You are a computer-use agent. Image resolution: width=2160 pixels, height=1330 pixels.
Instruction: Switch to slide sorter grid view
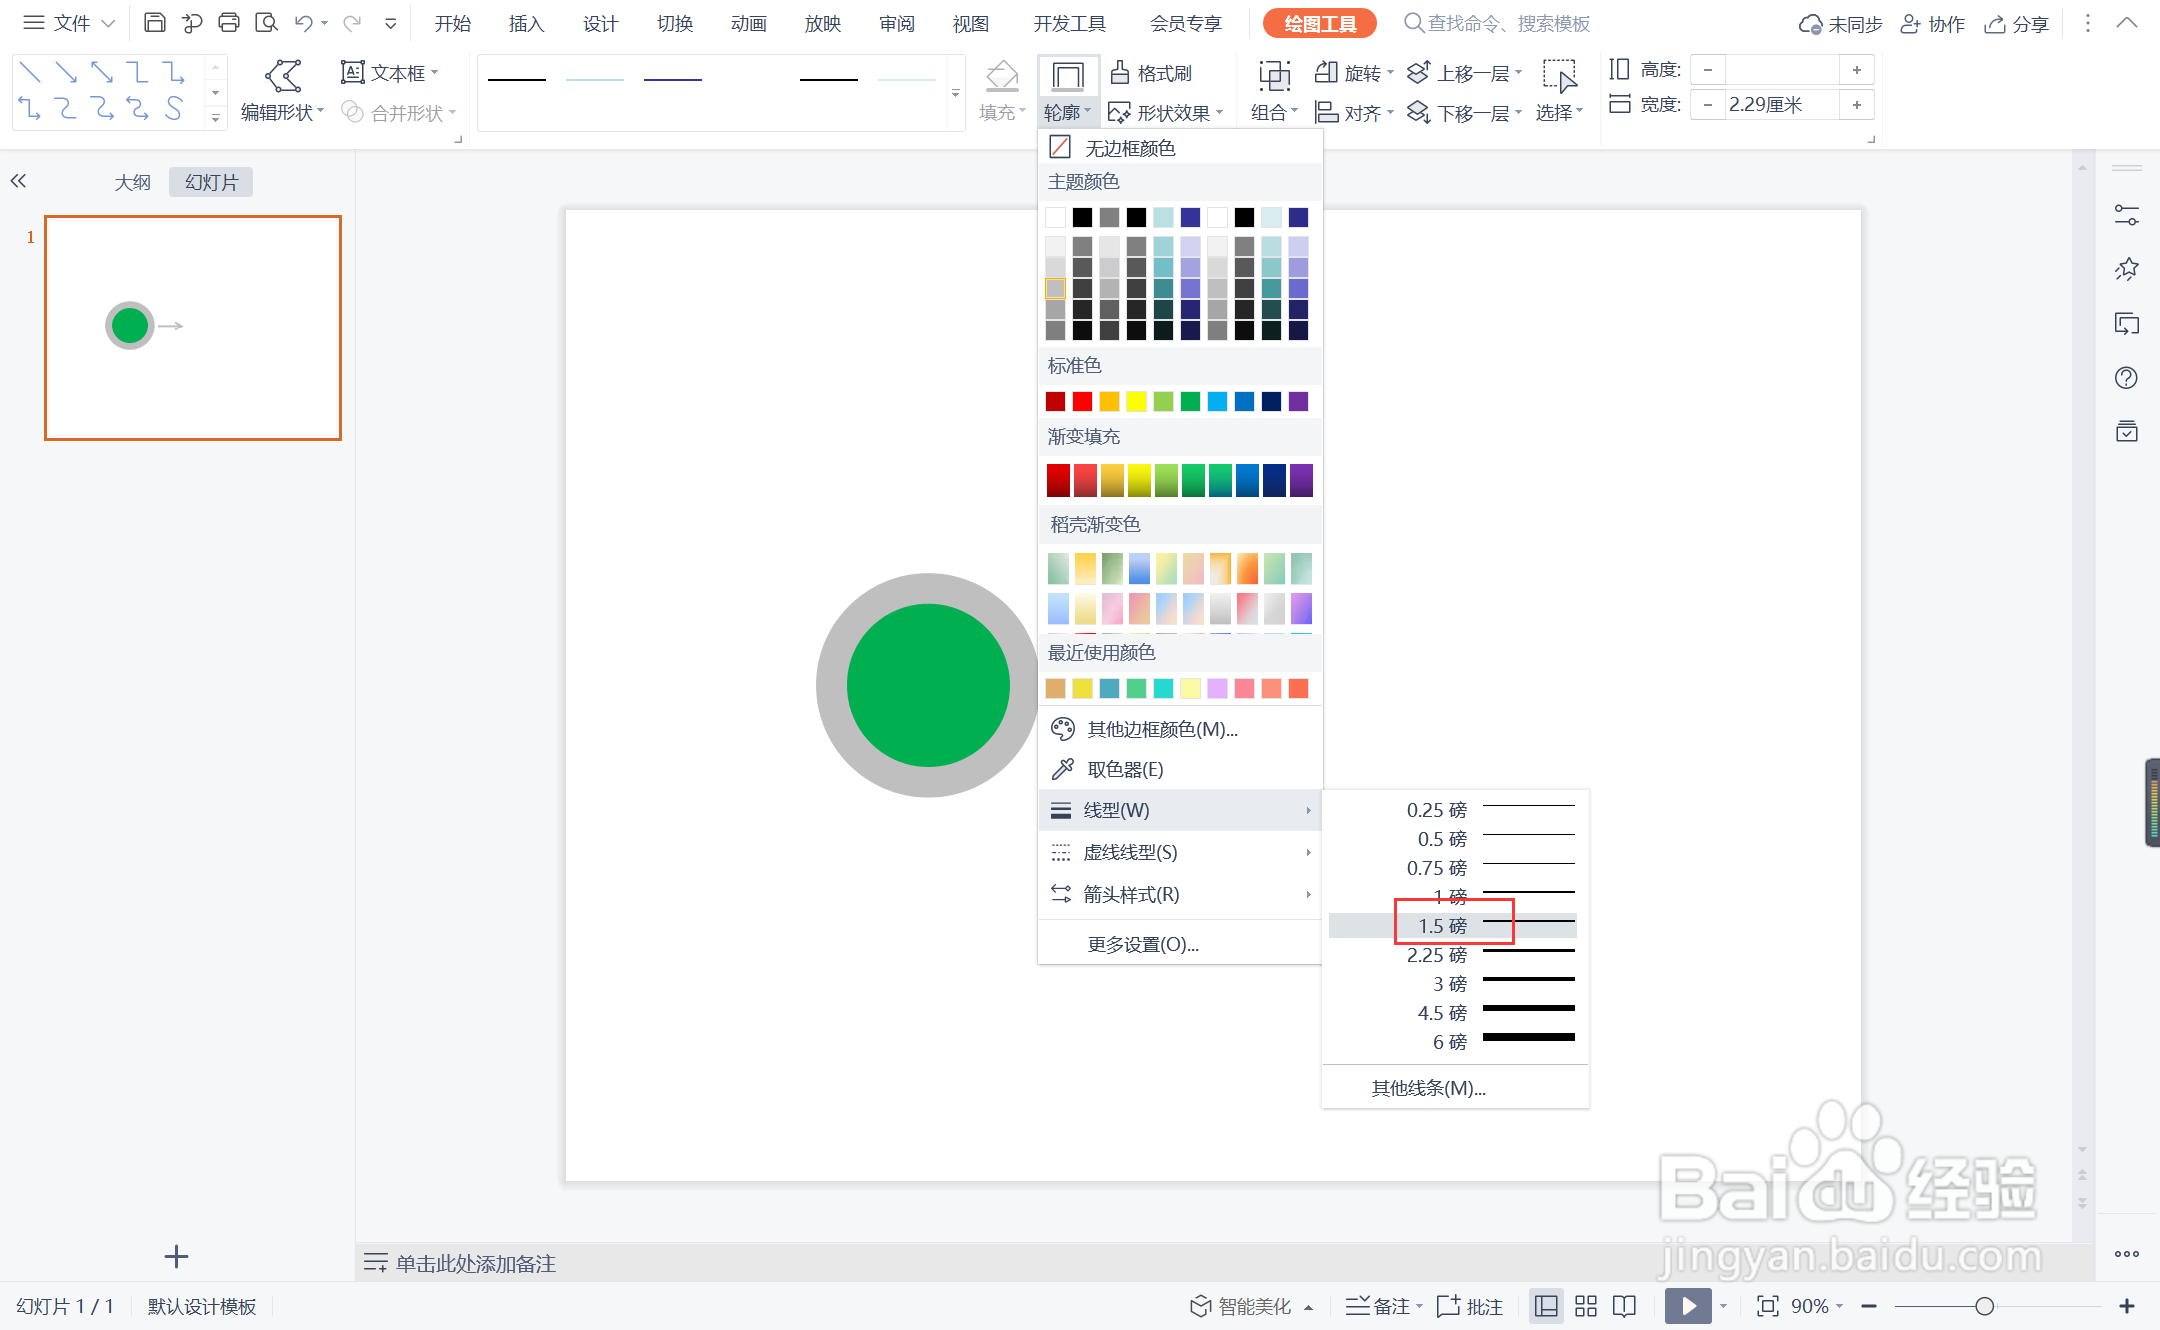[x=1586, y=1306]
